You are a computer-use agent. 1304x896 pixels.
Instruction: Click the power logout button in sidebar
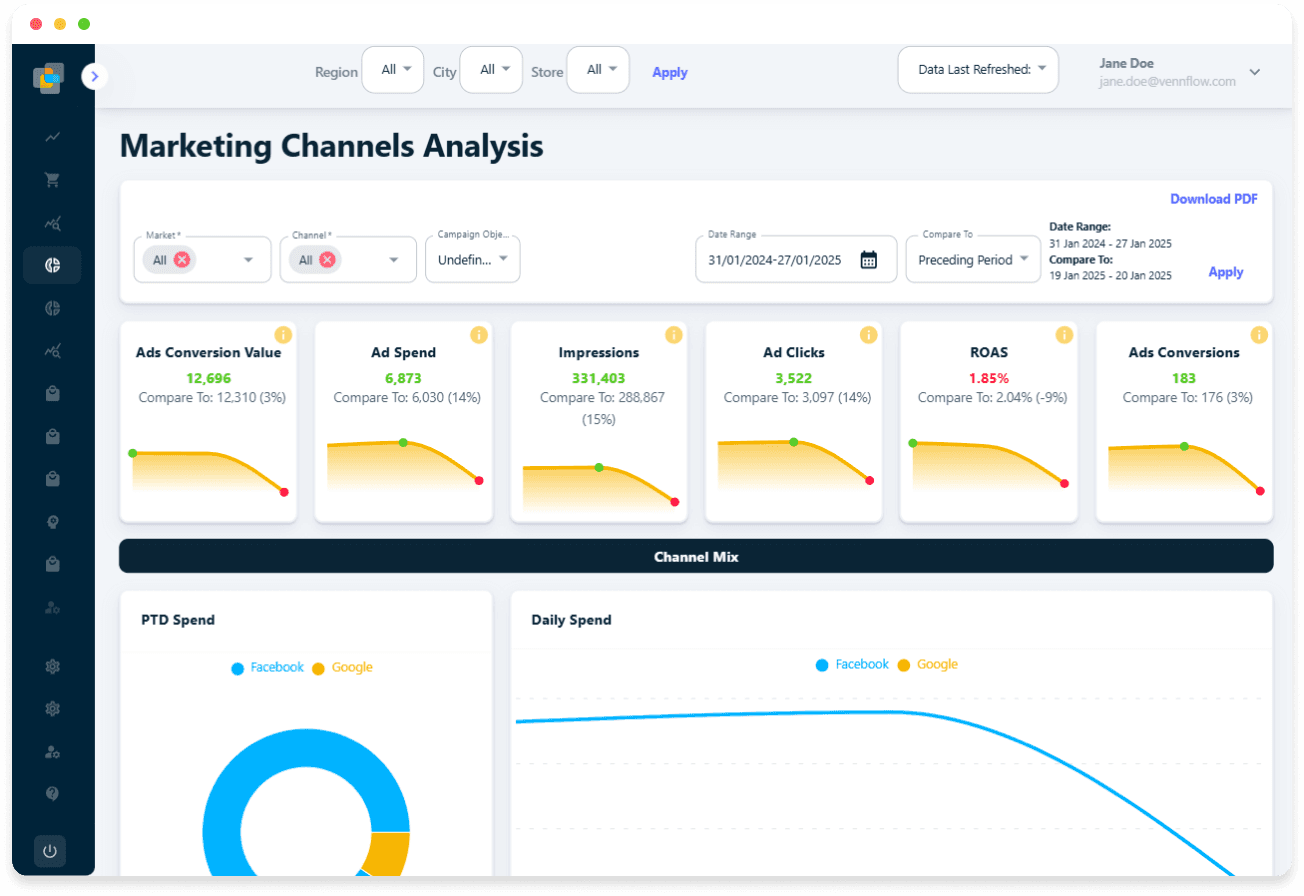[50, 852]
